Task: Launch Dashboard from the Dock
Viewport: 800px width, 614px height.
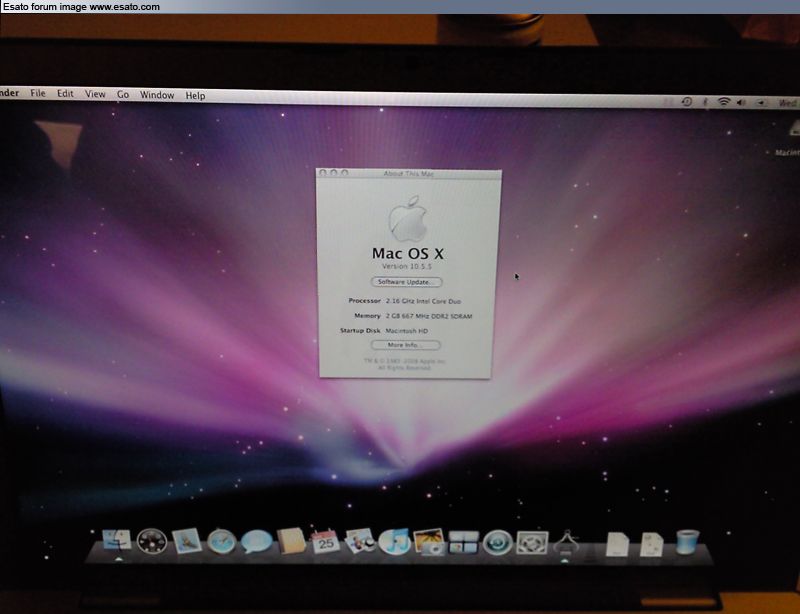Action: click(152, 541)
